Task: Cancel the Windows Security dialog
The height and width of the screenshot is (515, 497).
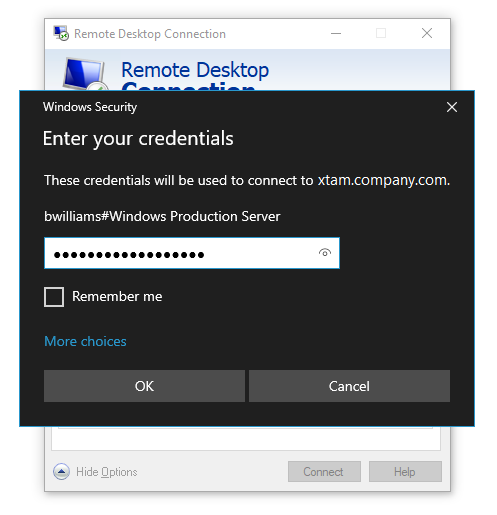Action: click(349, 386)
